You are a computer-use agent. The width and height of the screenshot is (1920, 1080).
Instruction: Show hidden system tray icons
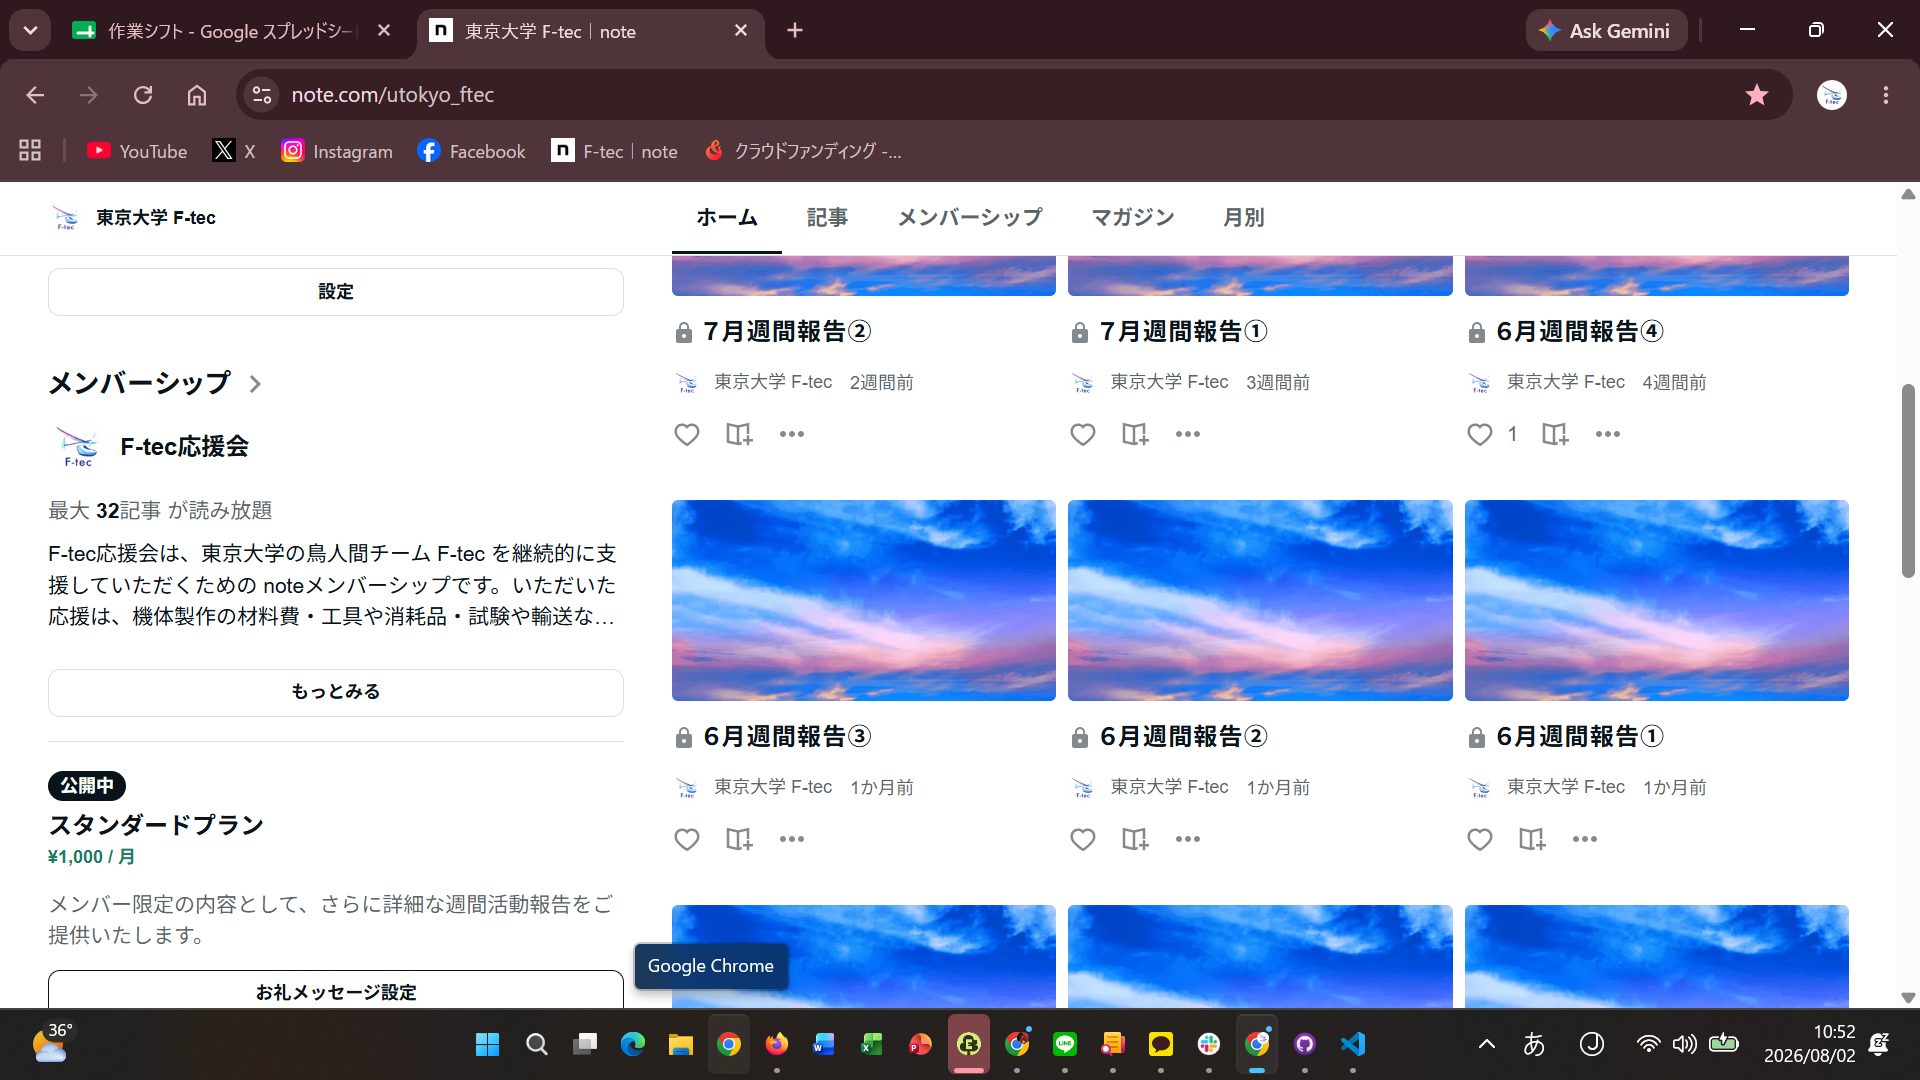click(1487, 1044)
